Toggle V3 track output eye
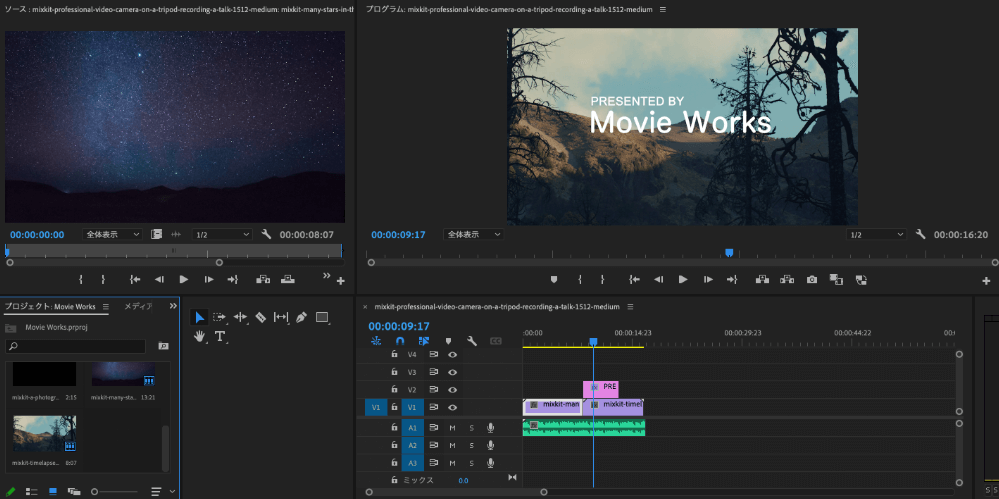Screen dimensions: 999x499 point(452,372)
